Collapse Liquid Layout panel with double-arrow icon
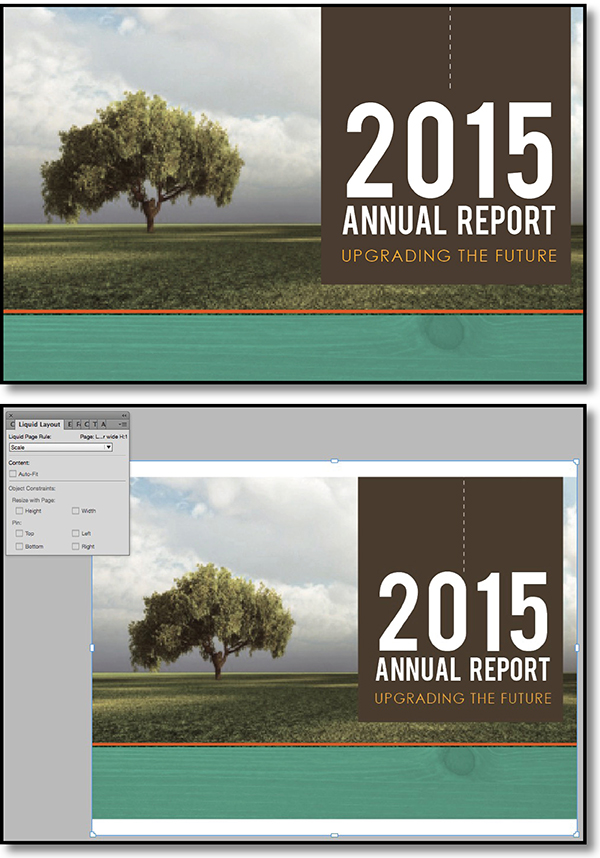Viewport: 600px width, 858px height. click(124, 416)
